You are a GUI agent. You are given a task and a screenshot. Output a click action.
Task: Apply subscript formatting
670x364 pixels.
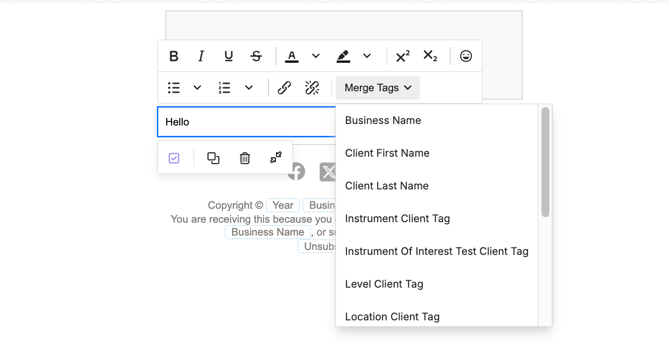(x=430, y=56)
